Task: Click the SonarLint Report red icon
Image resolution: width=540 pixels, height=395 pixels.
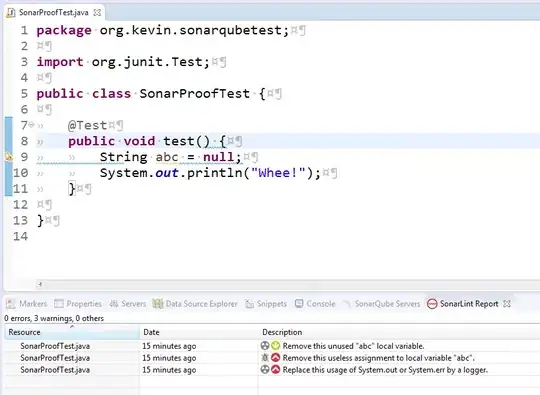Action: click(432, 304)
